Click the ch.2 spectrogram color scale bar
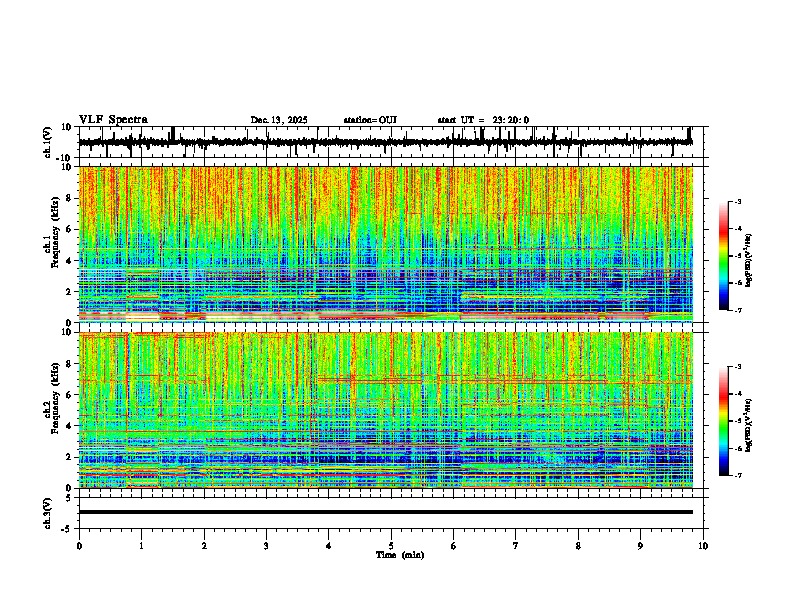This screenshot has width=792, height=612. (x=724, y=421)
